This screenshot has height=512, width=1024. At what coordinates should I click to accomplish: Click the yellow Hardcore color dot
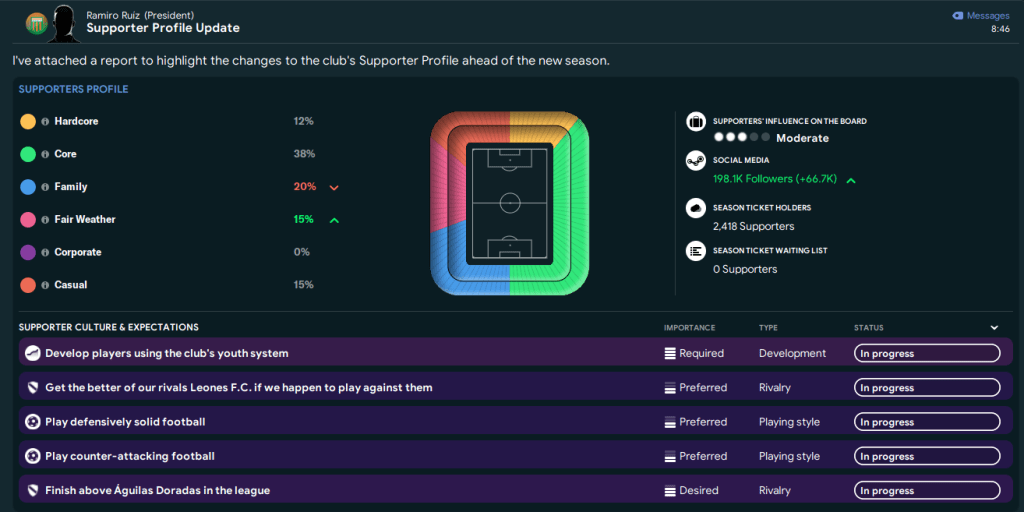(x=28, y=121)
